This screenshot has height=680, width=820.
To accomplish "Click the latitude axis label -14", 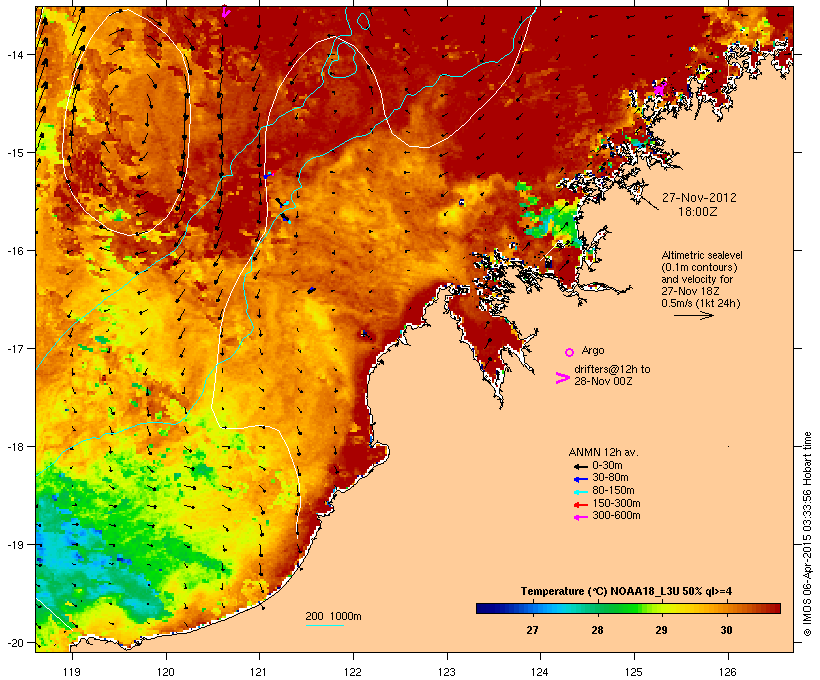I will coord(15,55).
